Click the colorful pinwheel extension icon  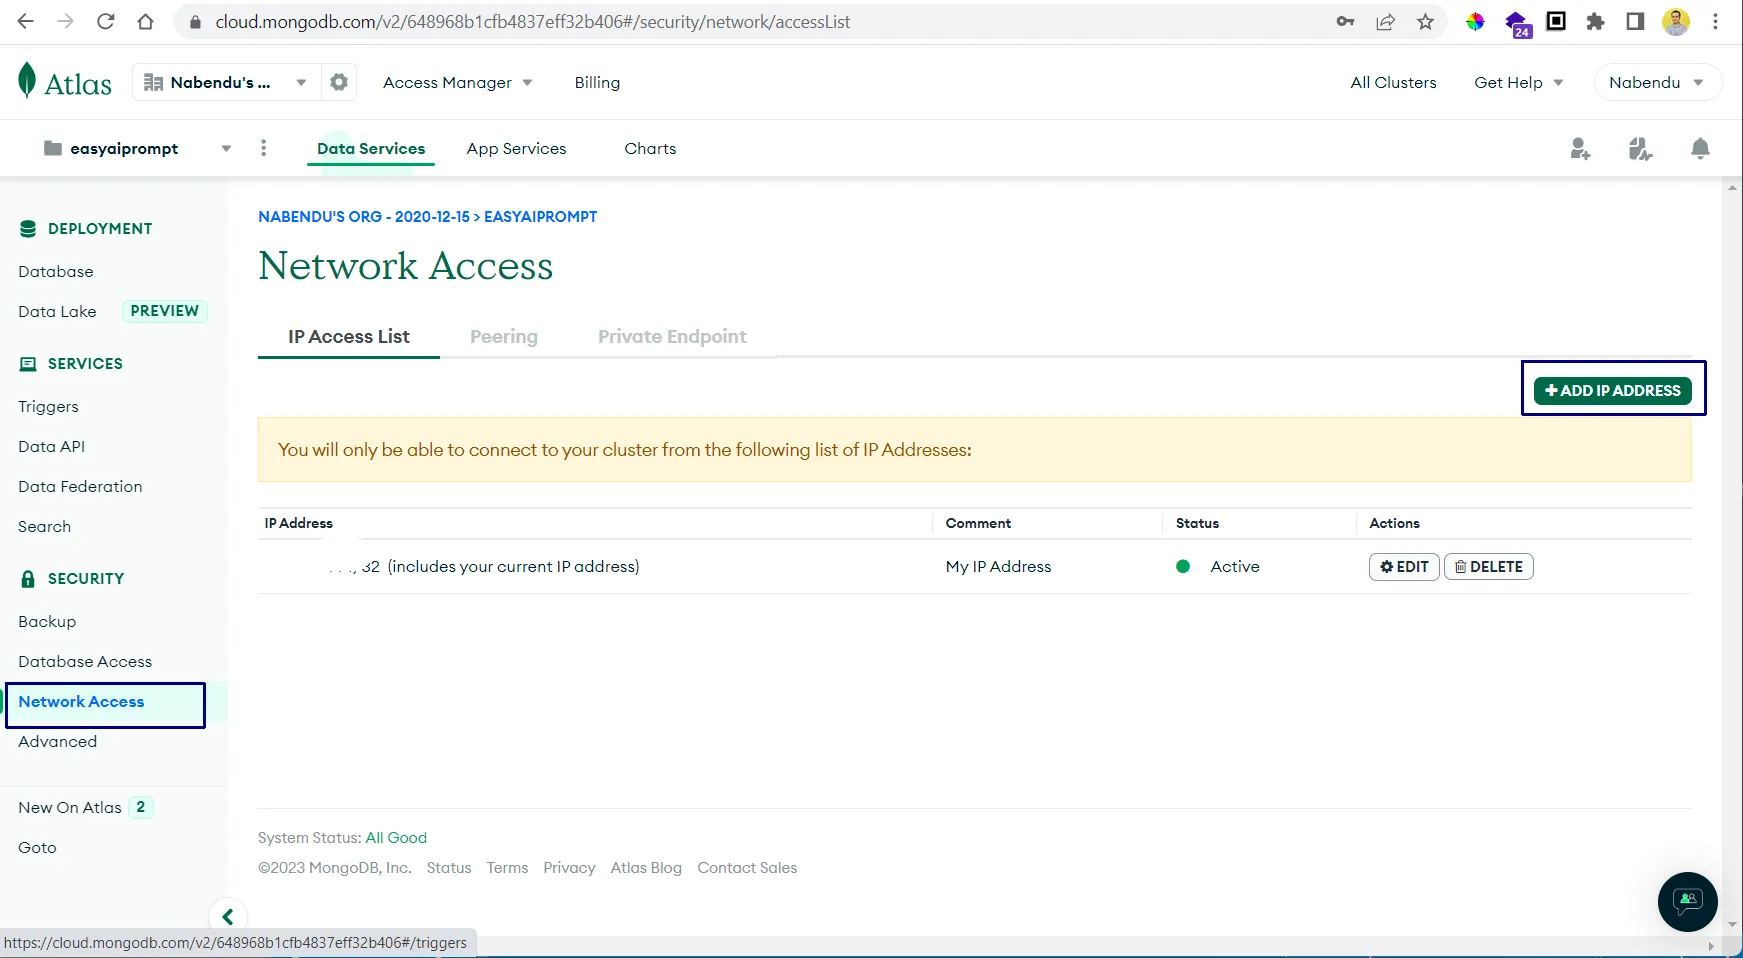[x=1475, y=21]
